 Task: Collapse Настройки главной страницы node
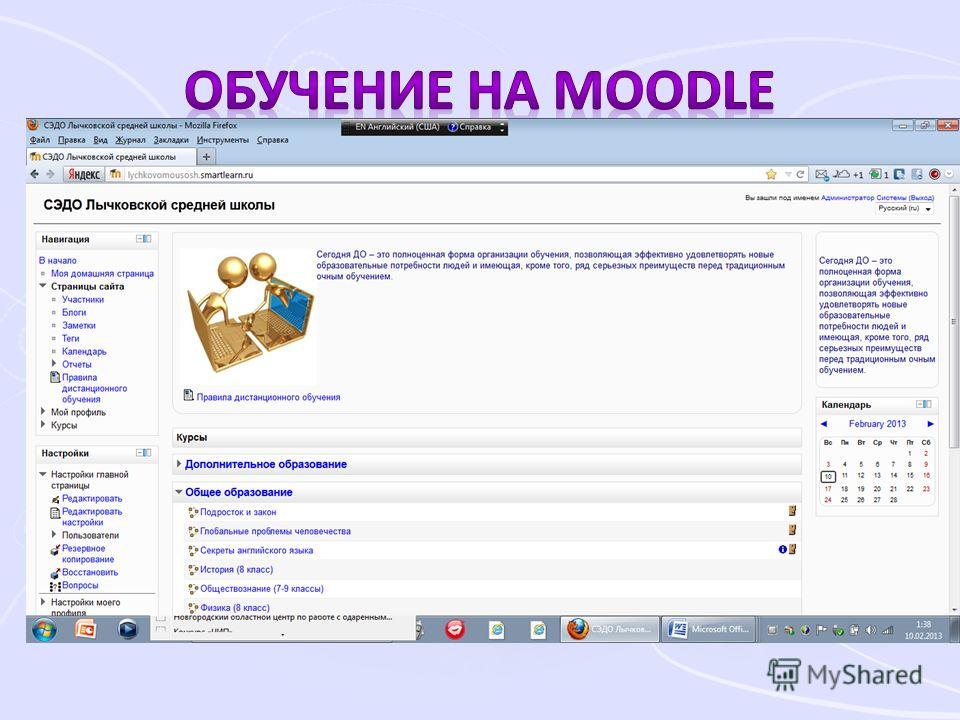(43, 474)
